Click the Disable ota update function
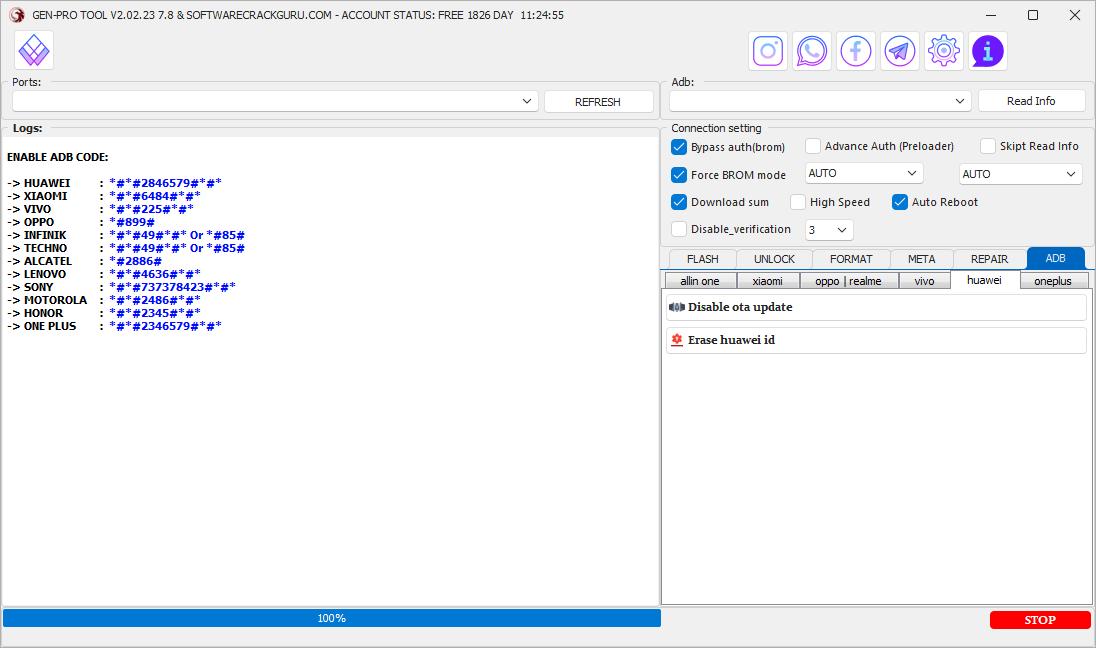Image resolution: width=1096 pixels, height=648 pixels. click(876, 306)
